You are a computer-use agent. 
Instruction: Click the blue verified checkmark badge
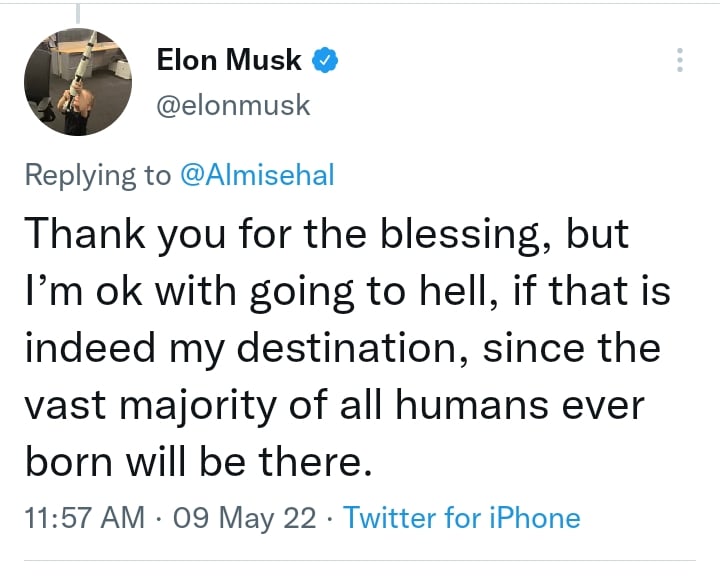click(325, 60)
